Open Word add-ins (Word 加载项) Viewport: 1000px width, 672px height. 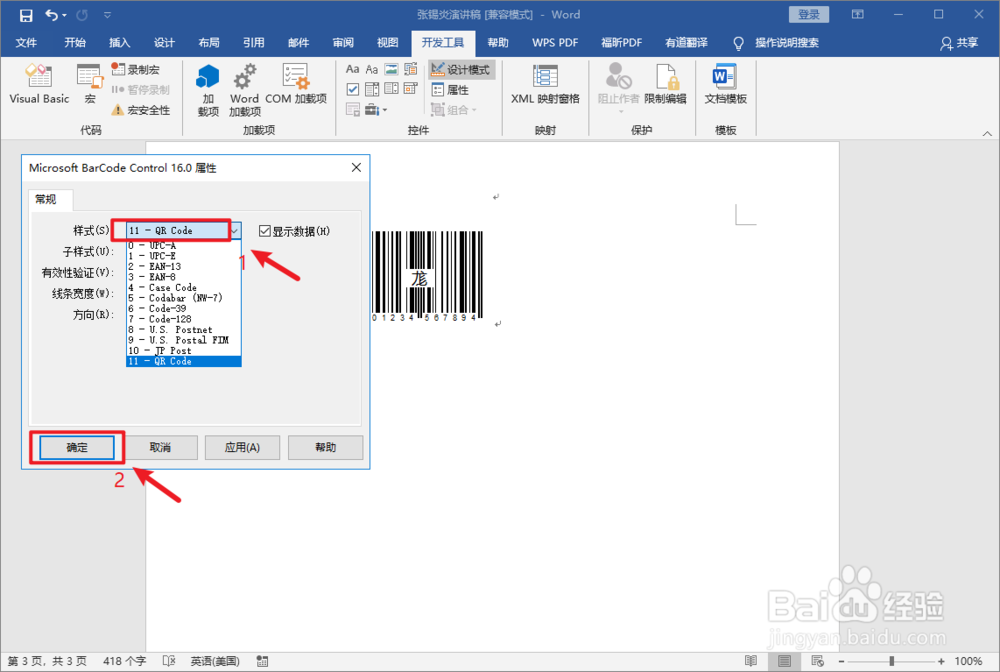pyautogui.click(x=244, y=90)
